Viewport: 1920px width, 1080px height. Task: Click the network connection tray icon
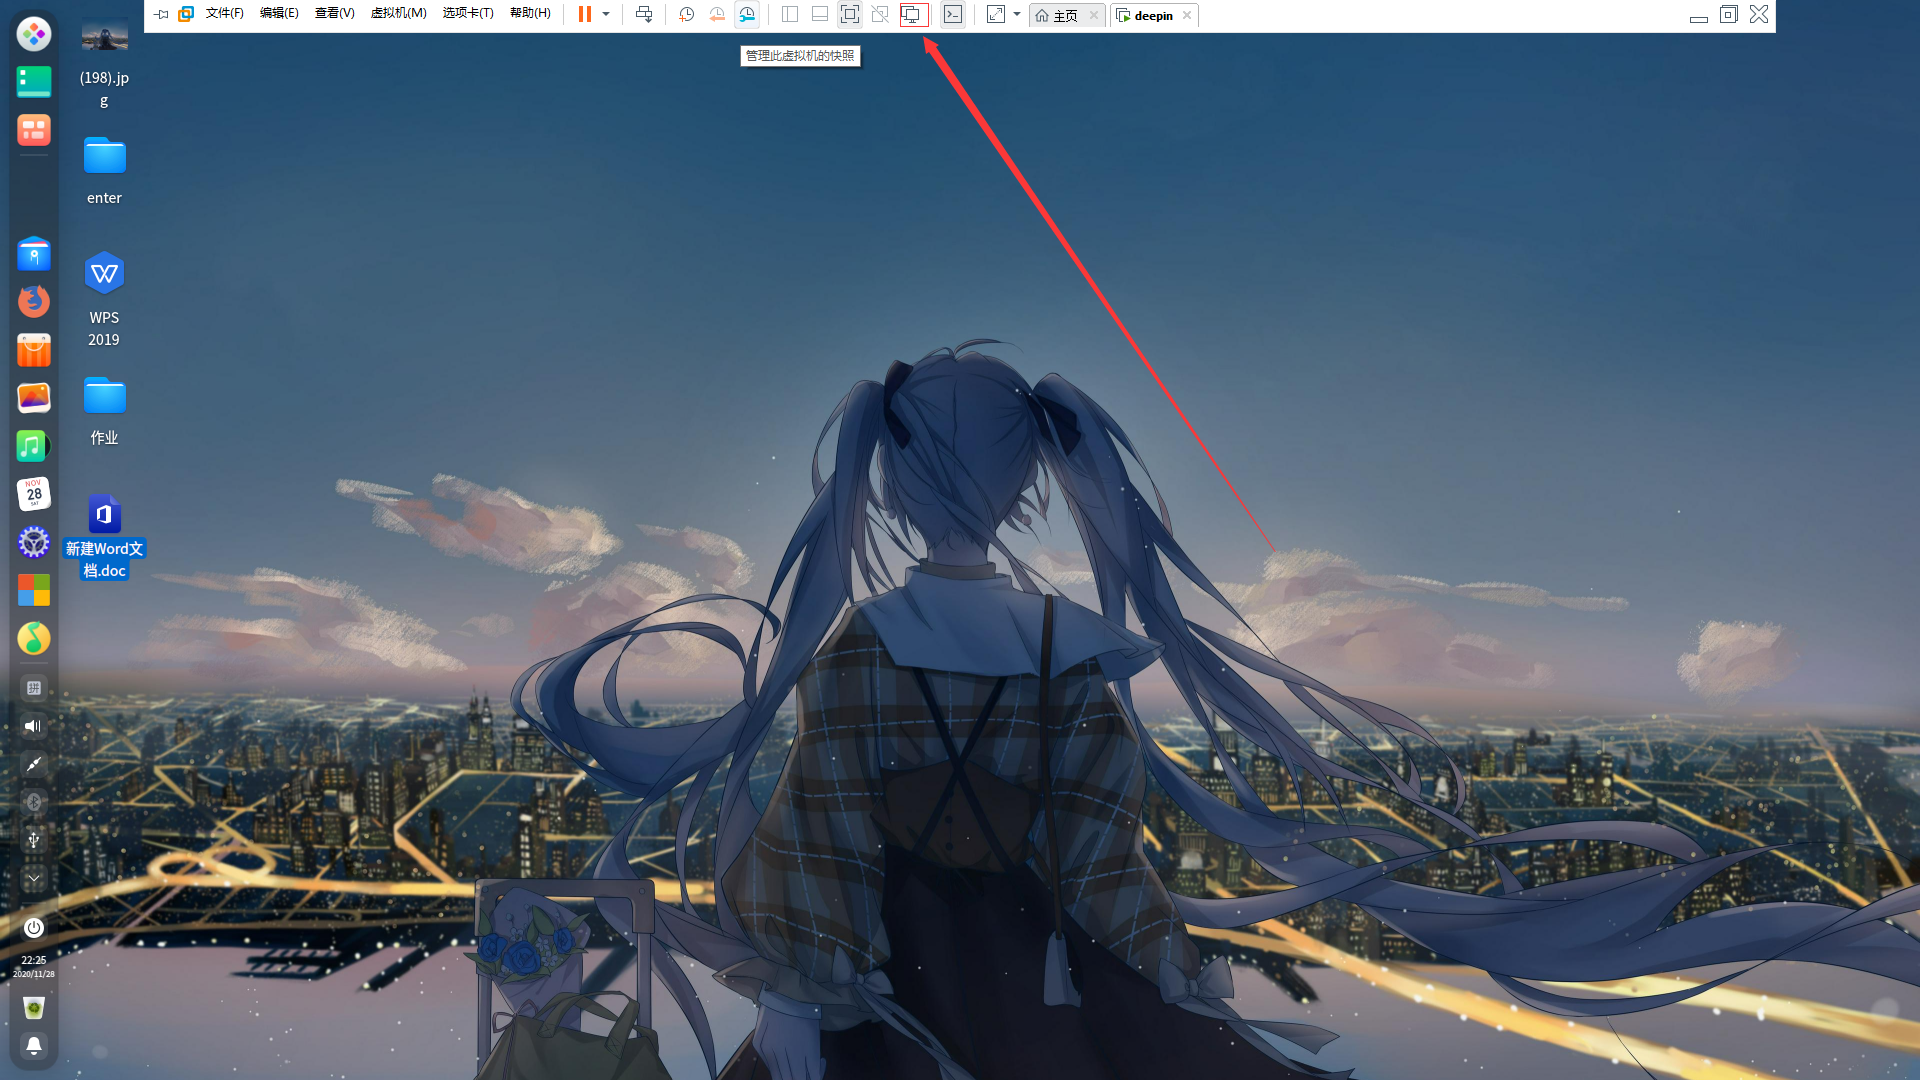34,764
